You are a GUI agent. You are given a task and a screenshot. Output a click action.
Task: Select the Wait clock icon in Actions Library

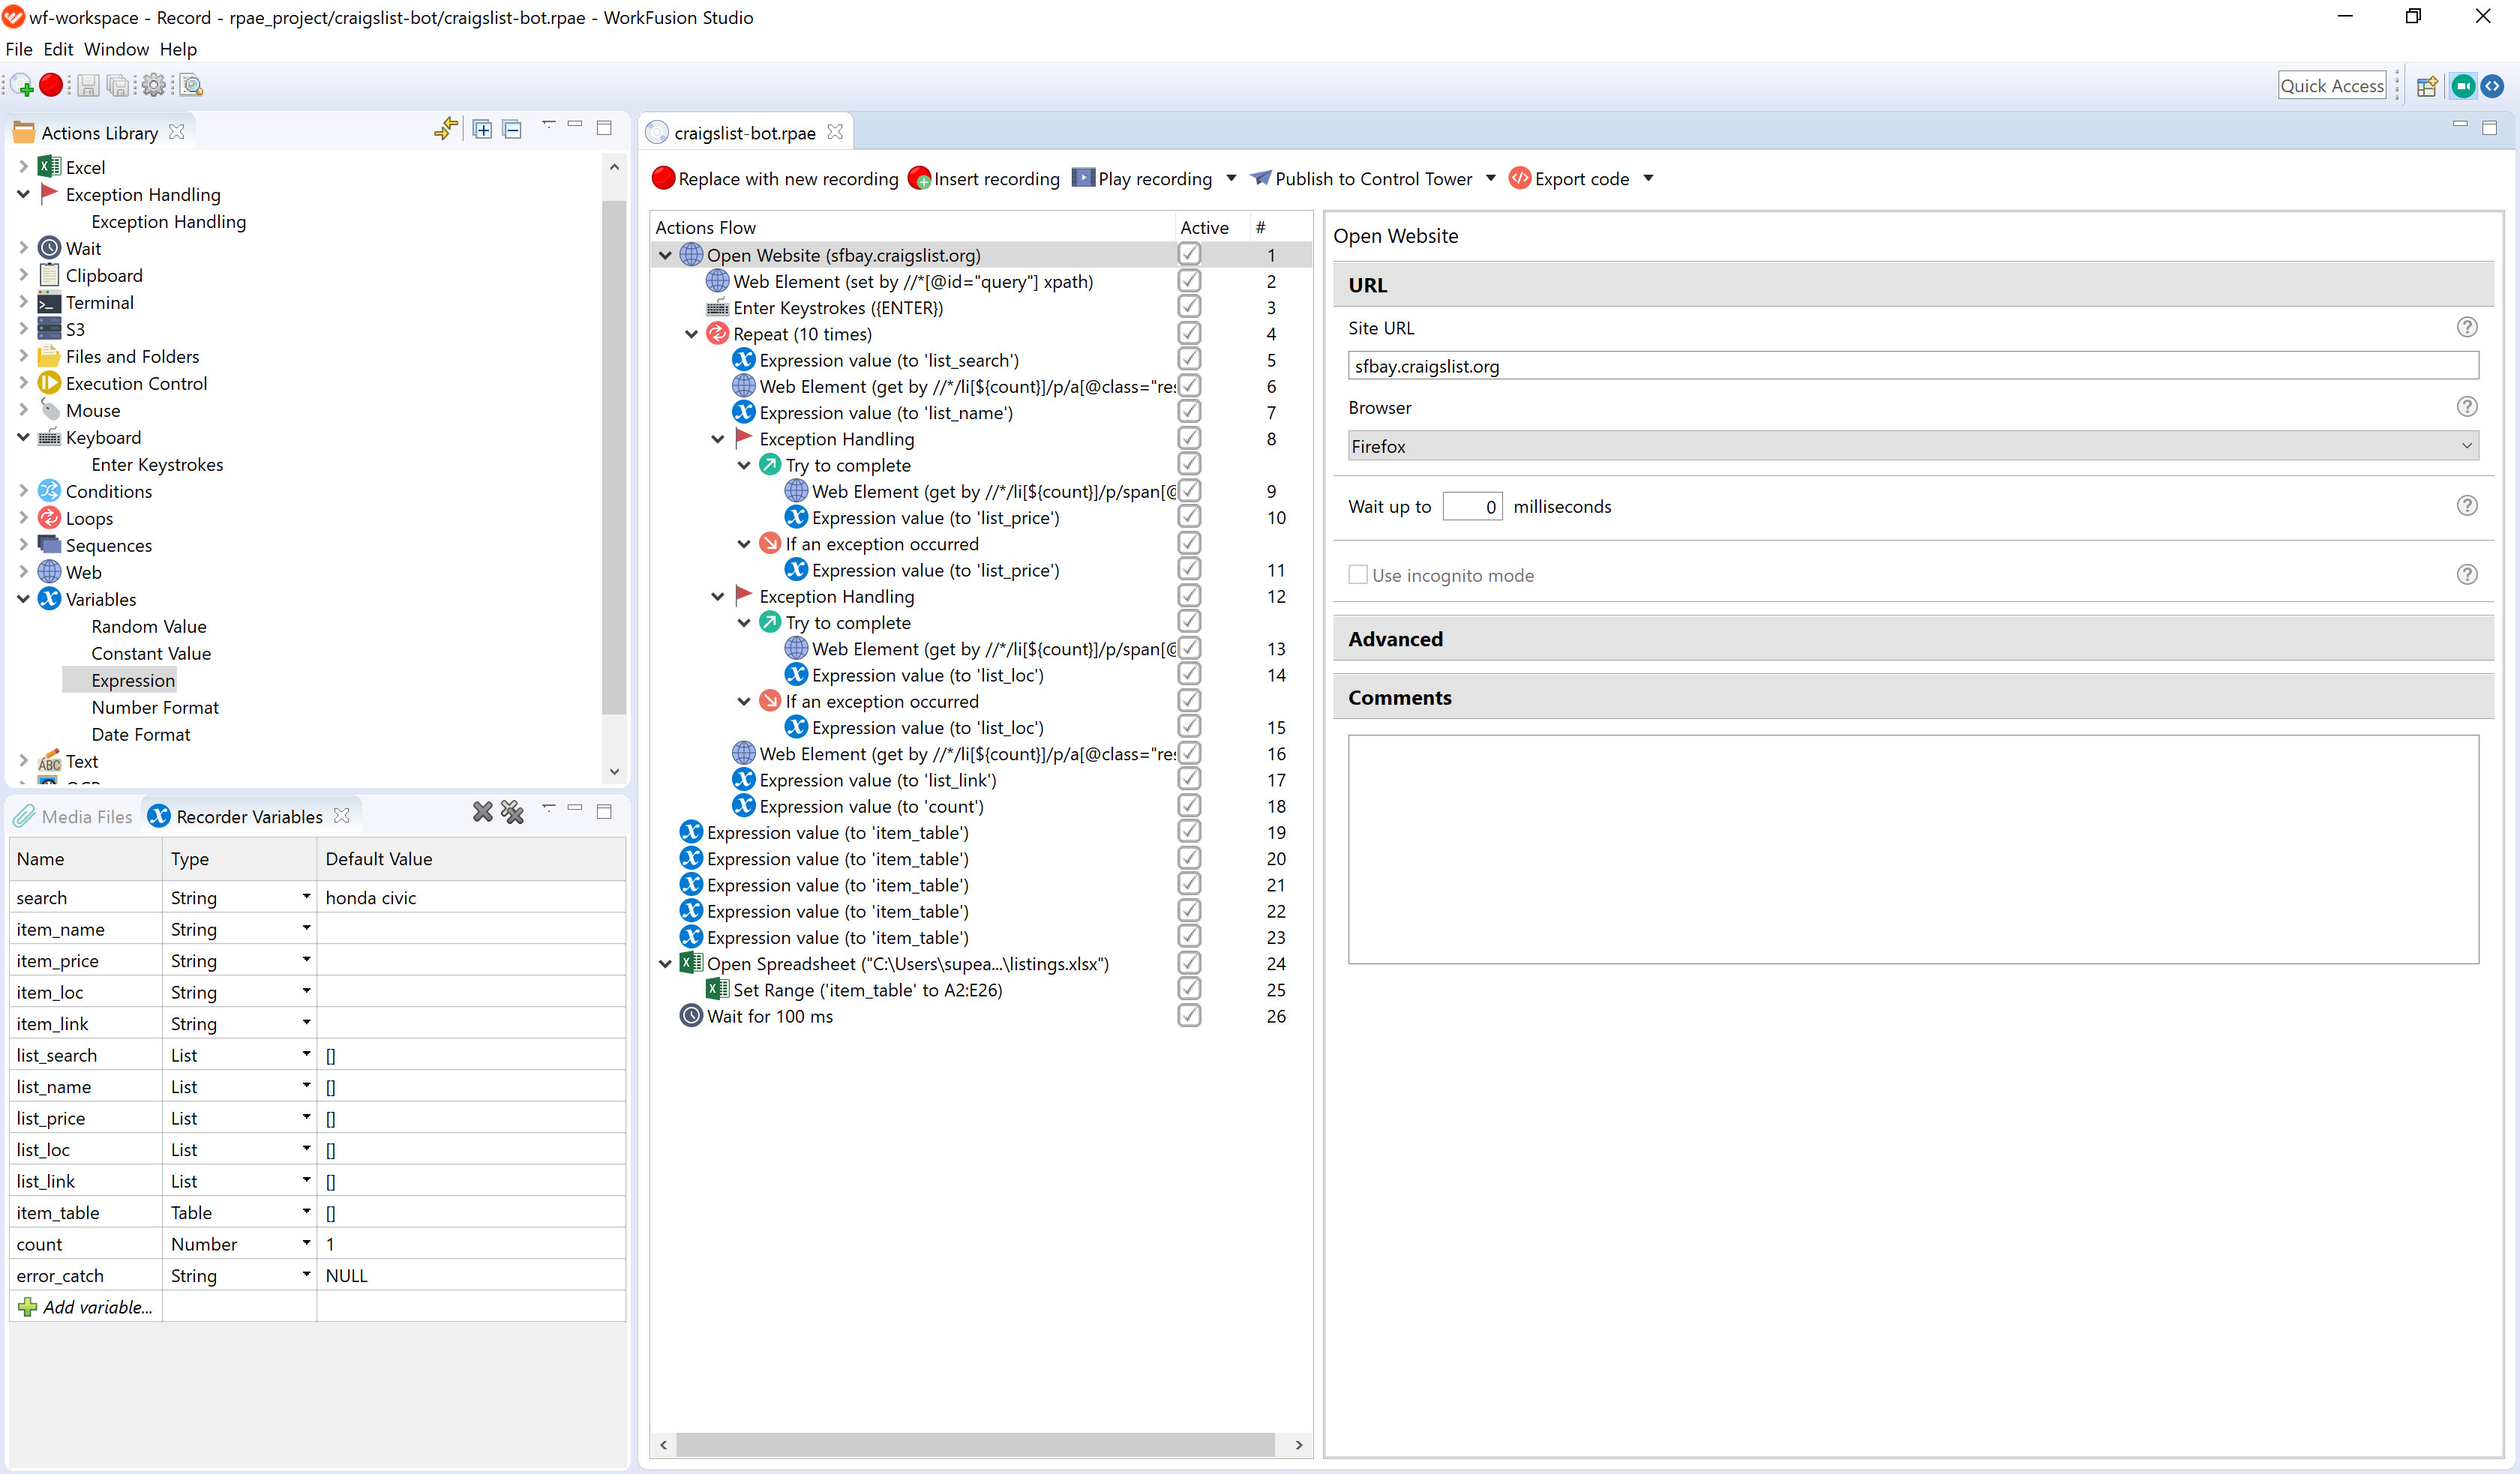(49, 248)
